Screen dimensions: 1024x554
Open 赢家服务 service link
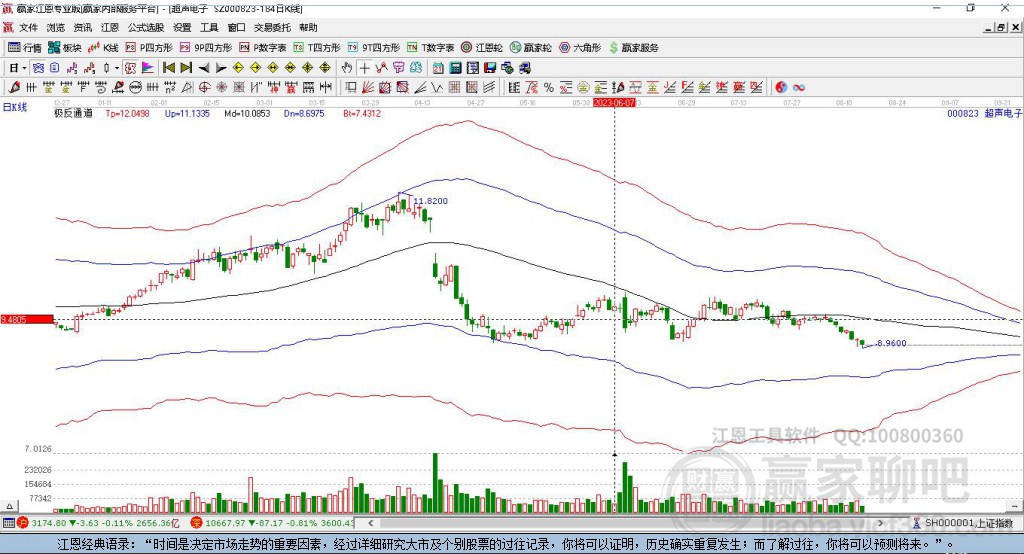point(633,48)
